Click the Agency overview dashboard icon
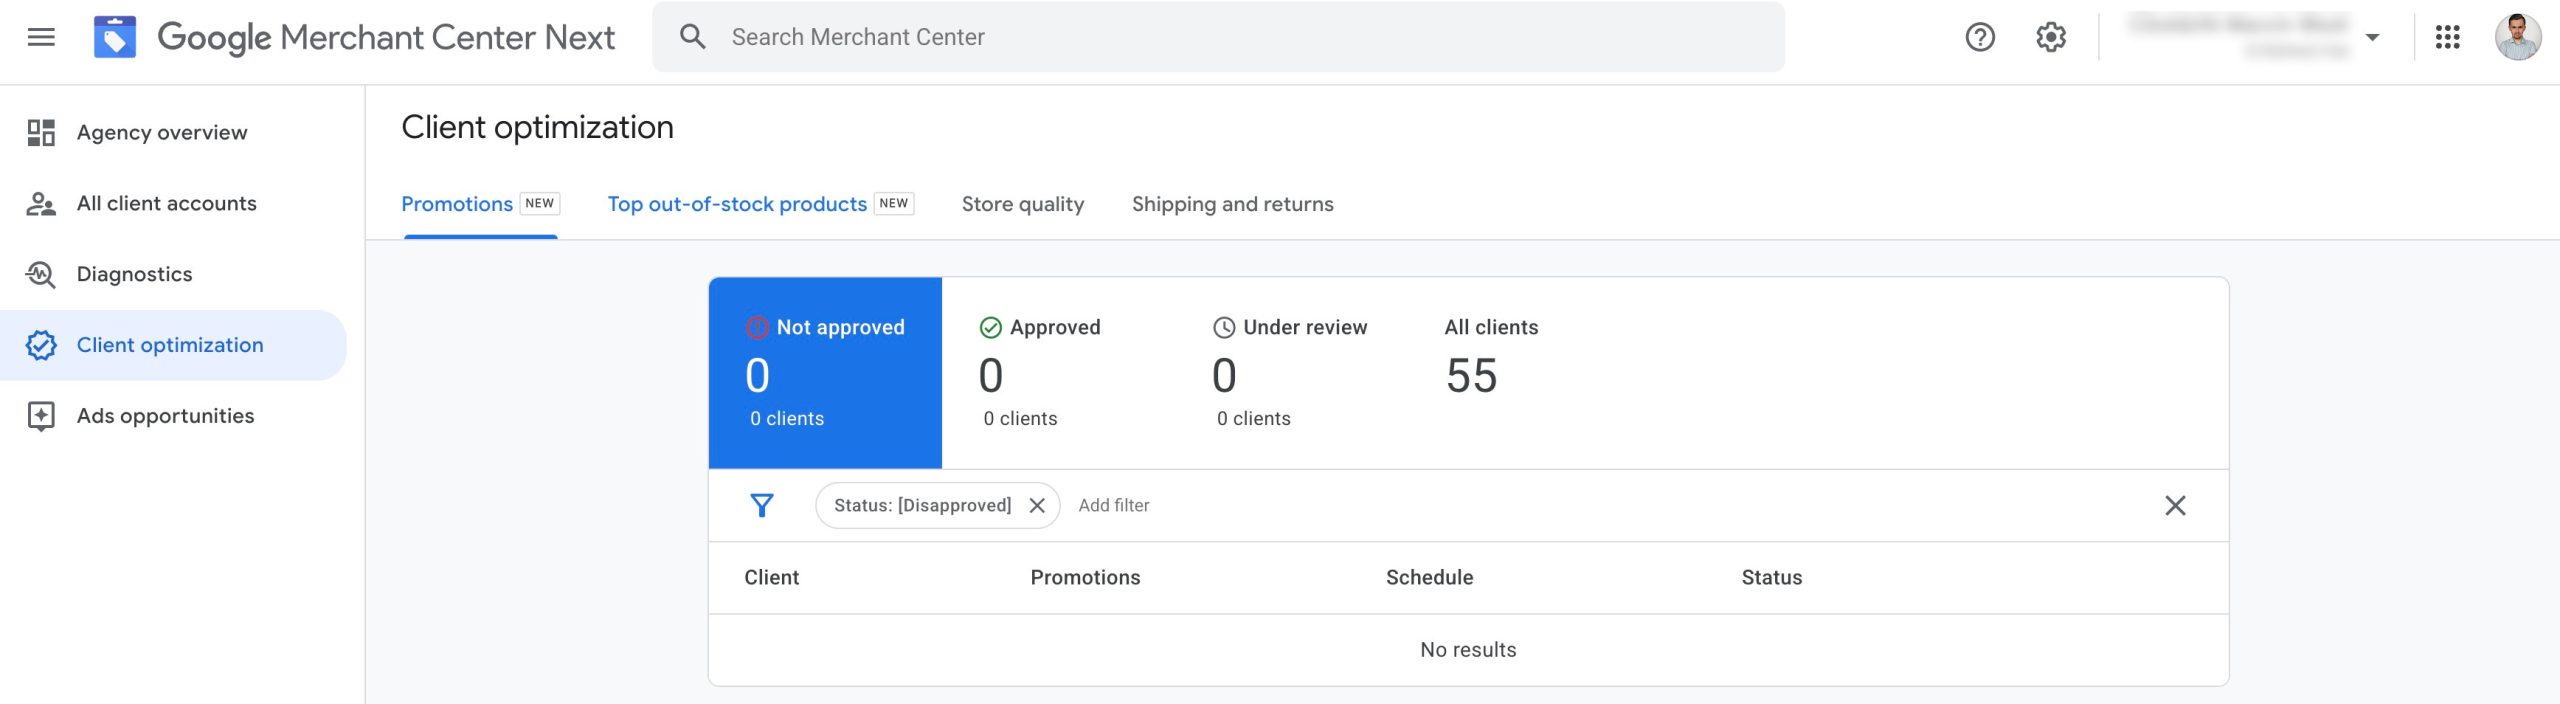This screenshot has height=704, width=2560. [41, 132]
